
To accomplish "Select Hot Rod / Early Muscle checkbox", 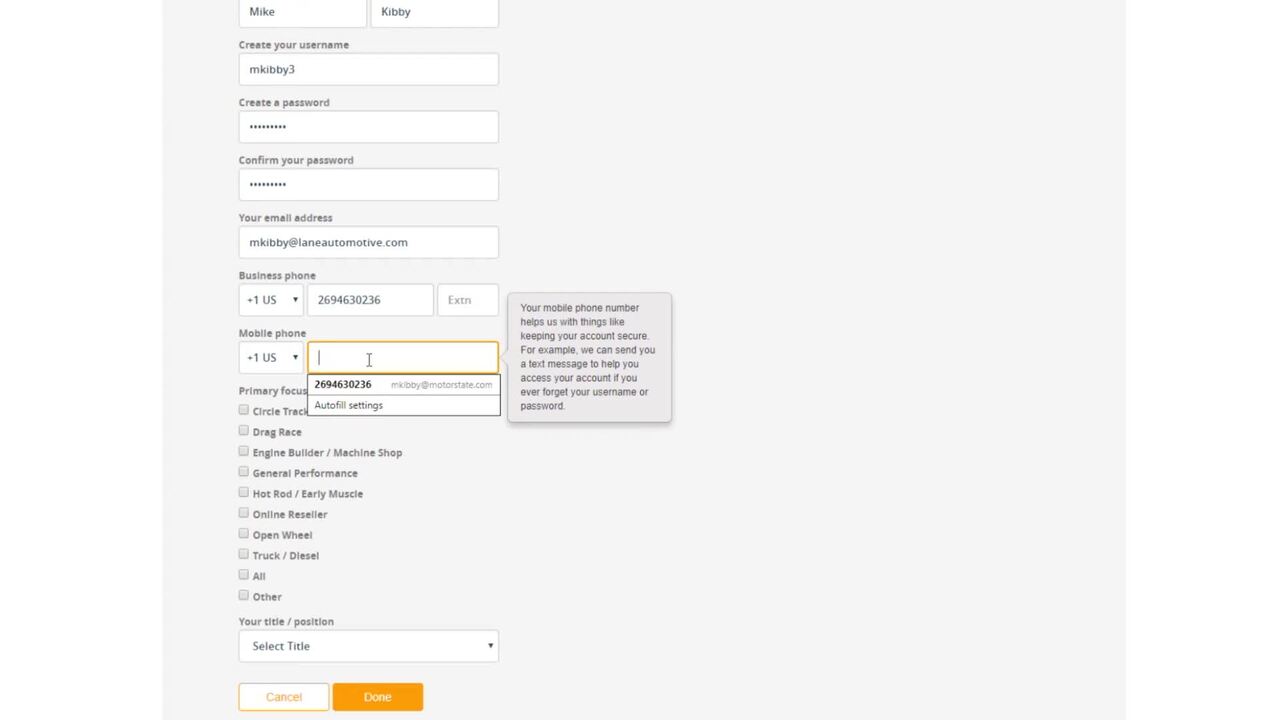I will click(244, 493).
